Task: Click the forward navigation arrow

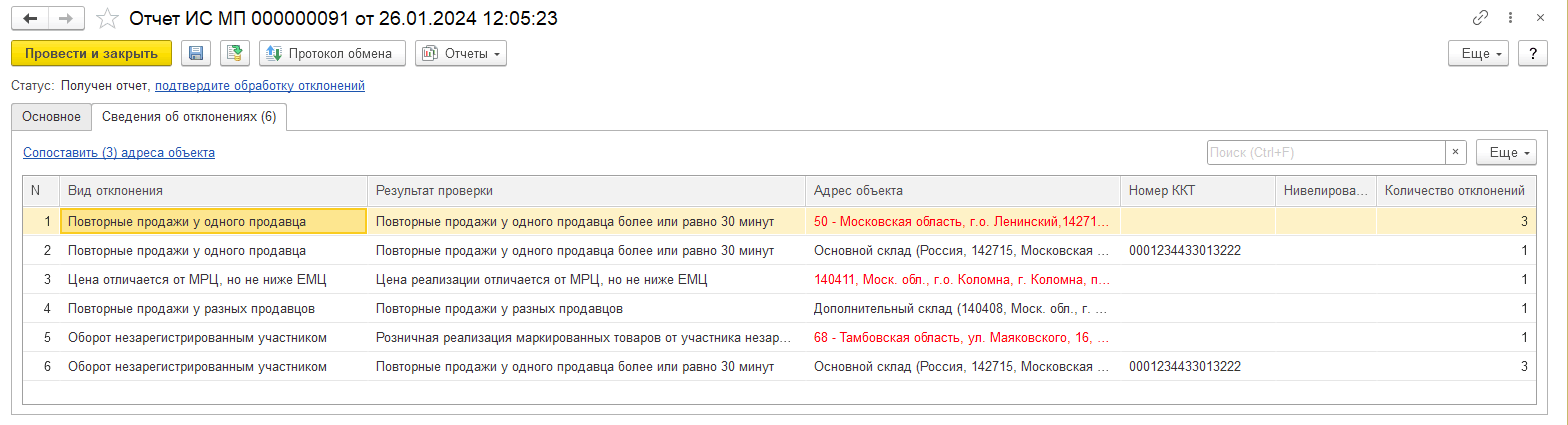Action: (65, 19)
